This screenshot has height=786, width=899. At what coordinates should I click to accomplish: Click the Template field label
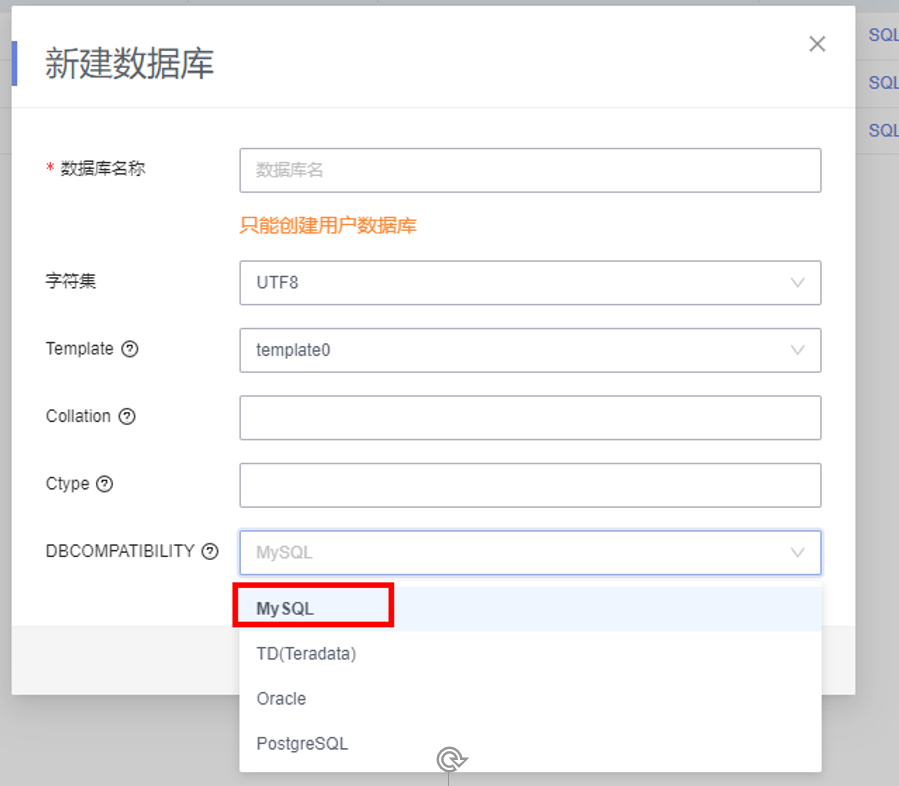pyautogui.click(x=80, y=349)
